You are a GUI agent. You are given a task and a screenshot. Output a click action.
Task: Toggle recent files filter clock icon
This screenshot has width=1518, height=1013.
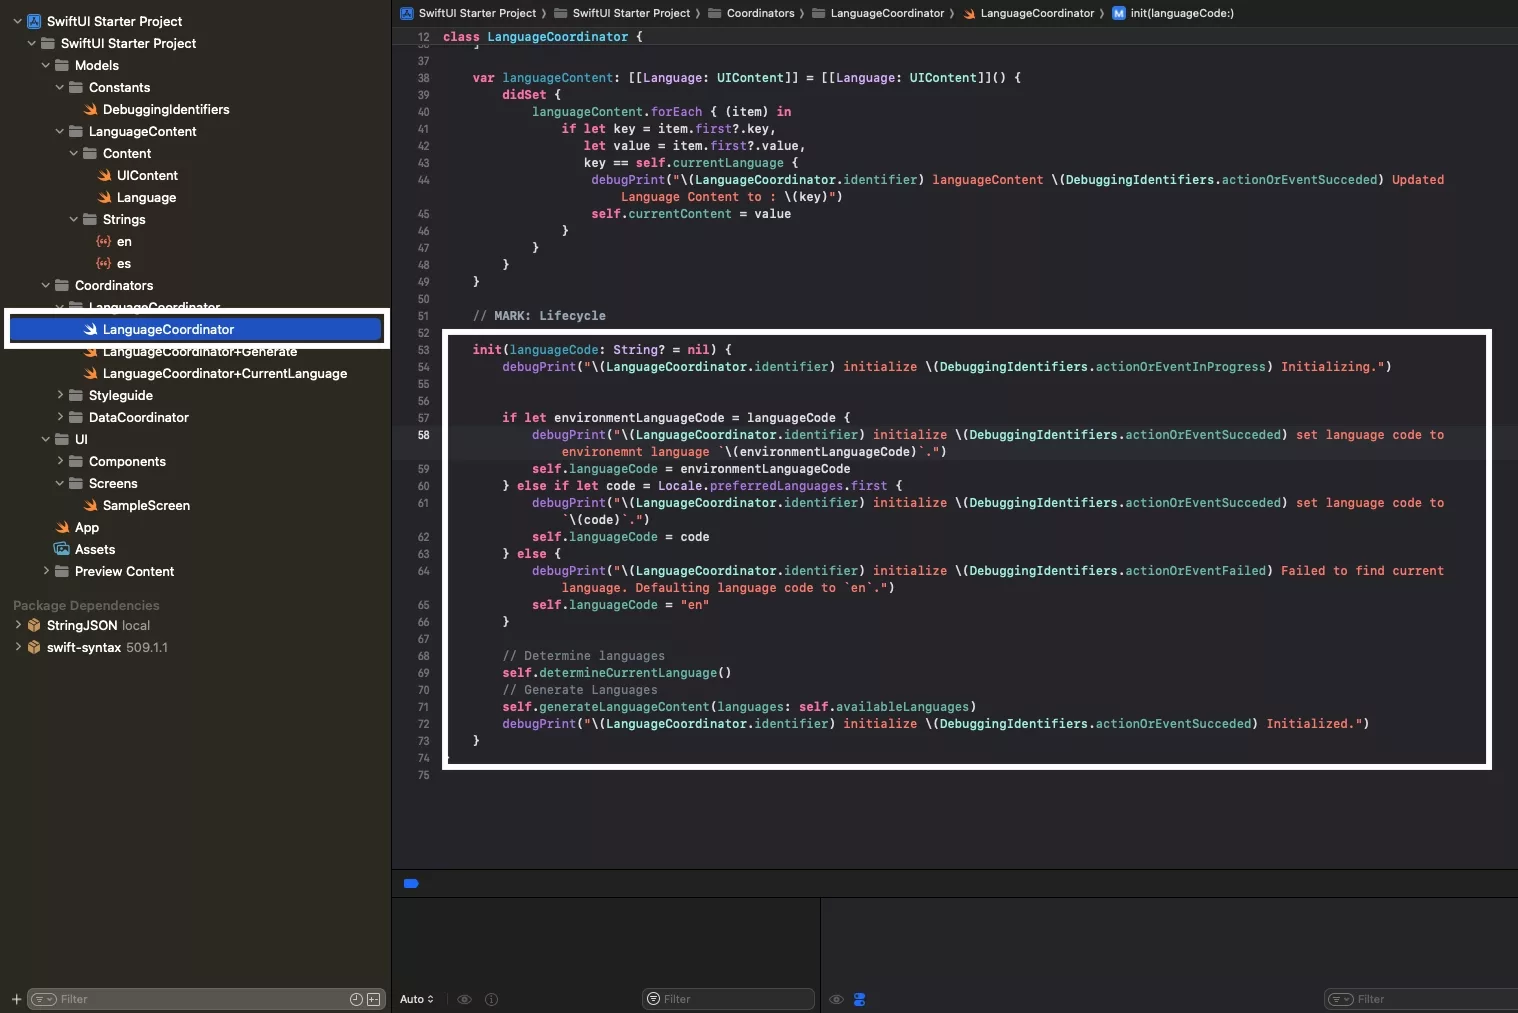click(x=356, y=999)
